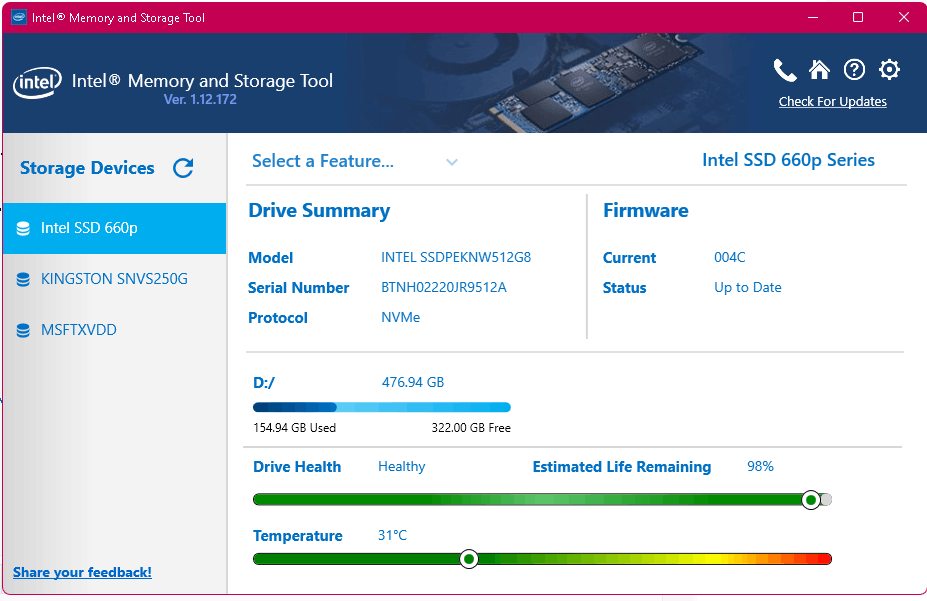The width and height of the screenshot is (927, 601).
Task: Click the Estimated Life Remaining label
Action: pyautogui.click(x=622, y=467)
